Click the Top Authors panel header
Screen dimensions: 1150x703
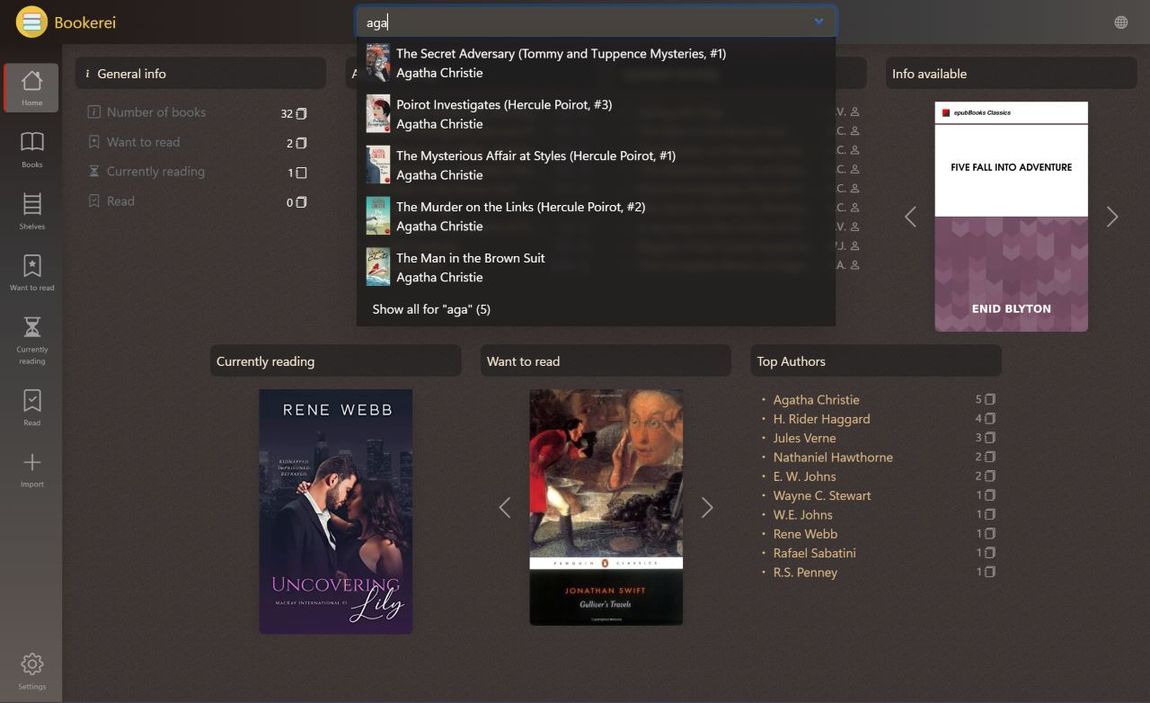click(876, 361)
